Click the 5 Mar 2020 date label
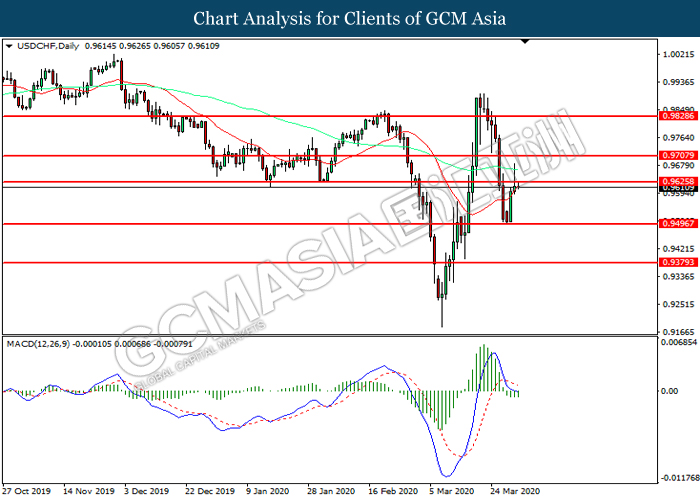The height and width of the screenshot is (500, 700). pyautogui.click(x=452, y=491)
